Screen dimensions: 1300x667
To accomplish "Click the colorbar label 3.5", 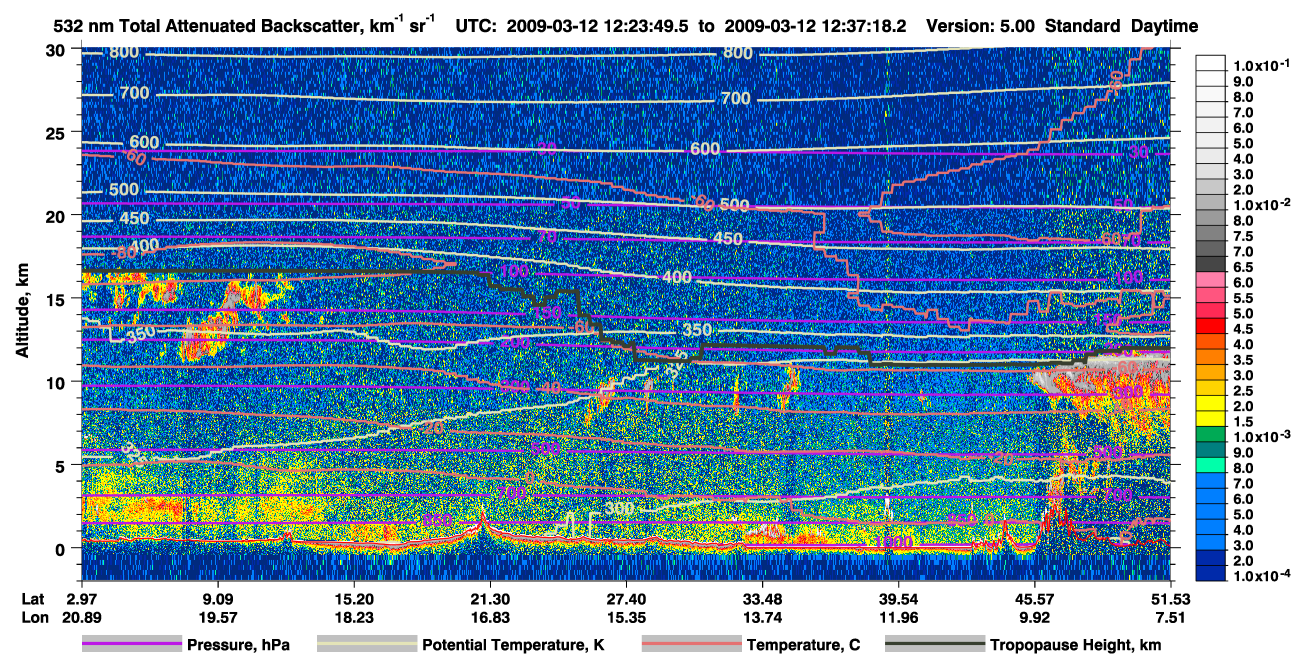I will pyautogui.click(x=1243, y=360).
